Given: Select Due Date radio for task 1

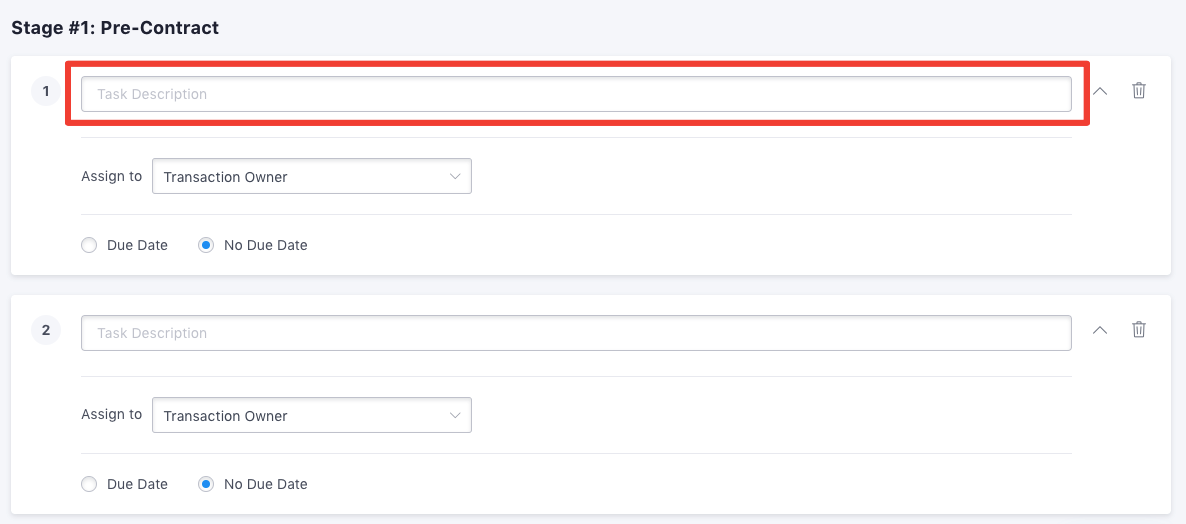Looking at the screenshot, I should tap(89, 245).
